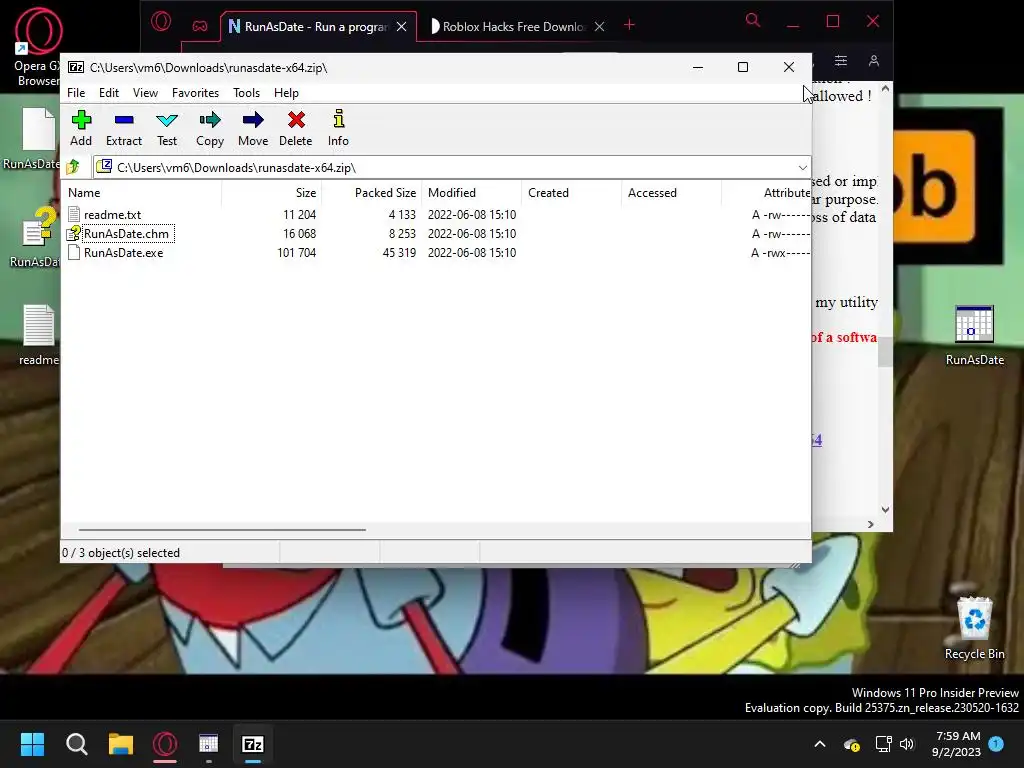The height and width of the screenshot is (768, 1024).
Task: Open taskbar Search
Action: click(x=76, y=744)
